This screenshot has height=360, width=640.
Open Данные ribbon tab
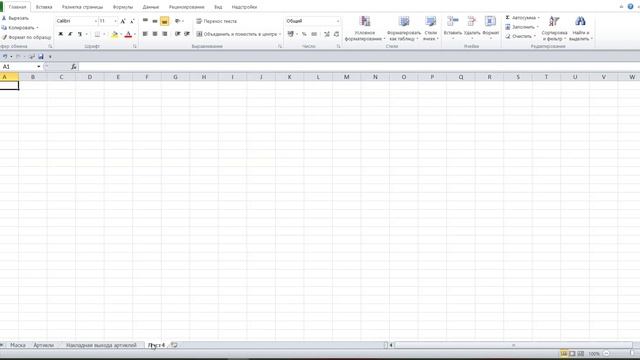pos(151,7)
